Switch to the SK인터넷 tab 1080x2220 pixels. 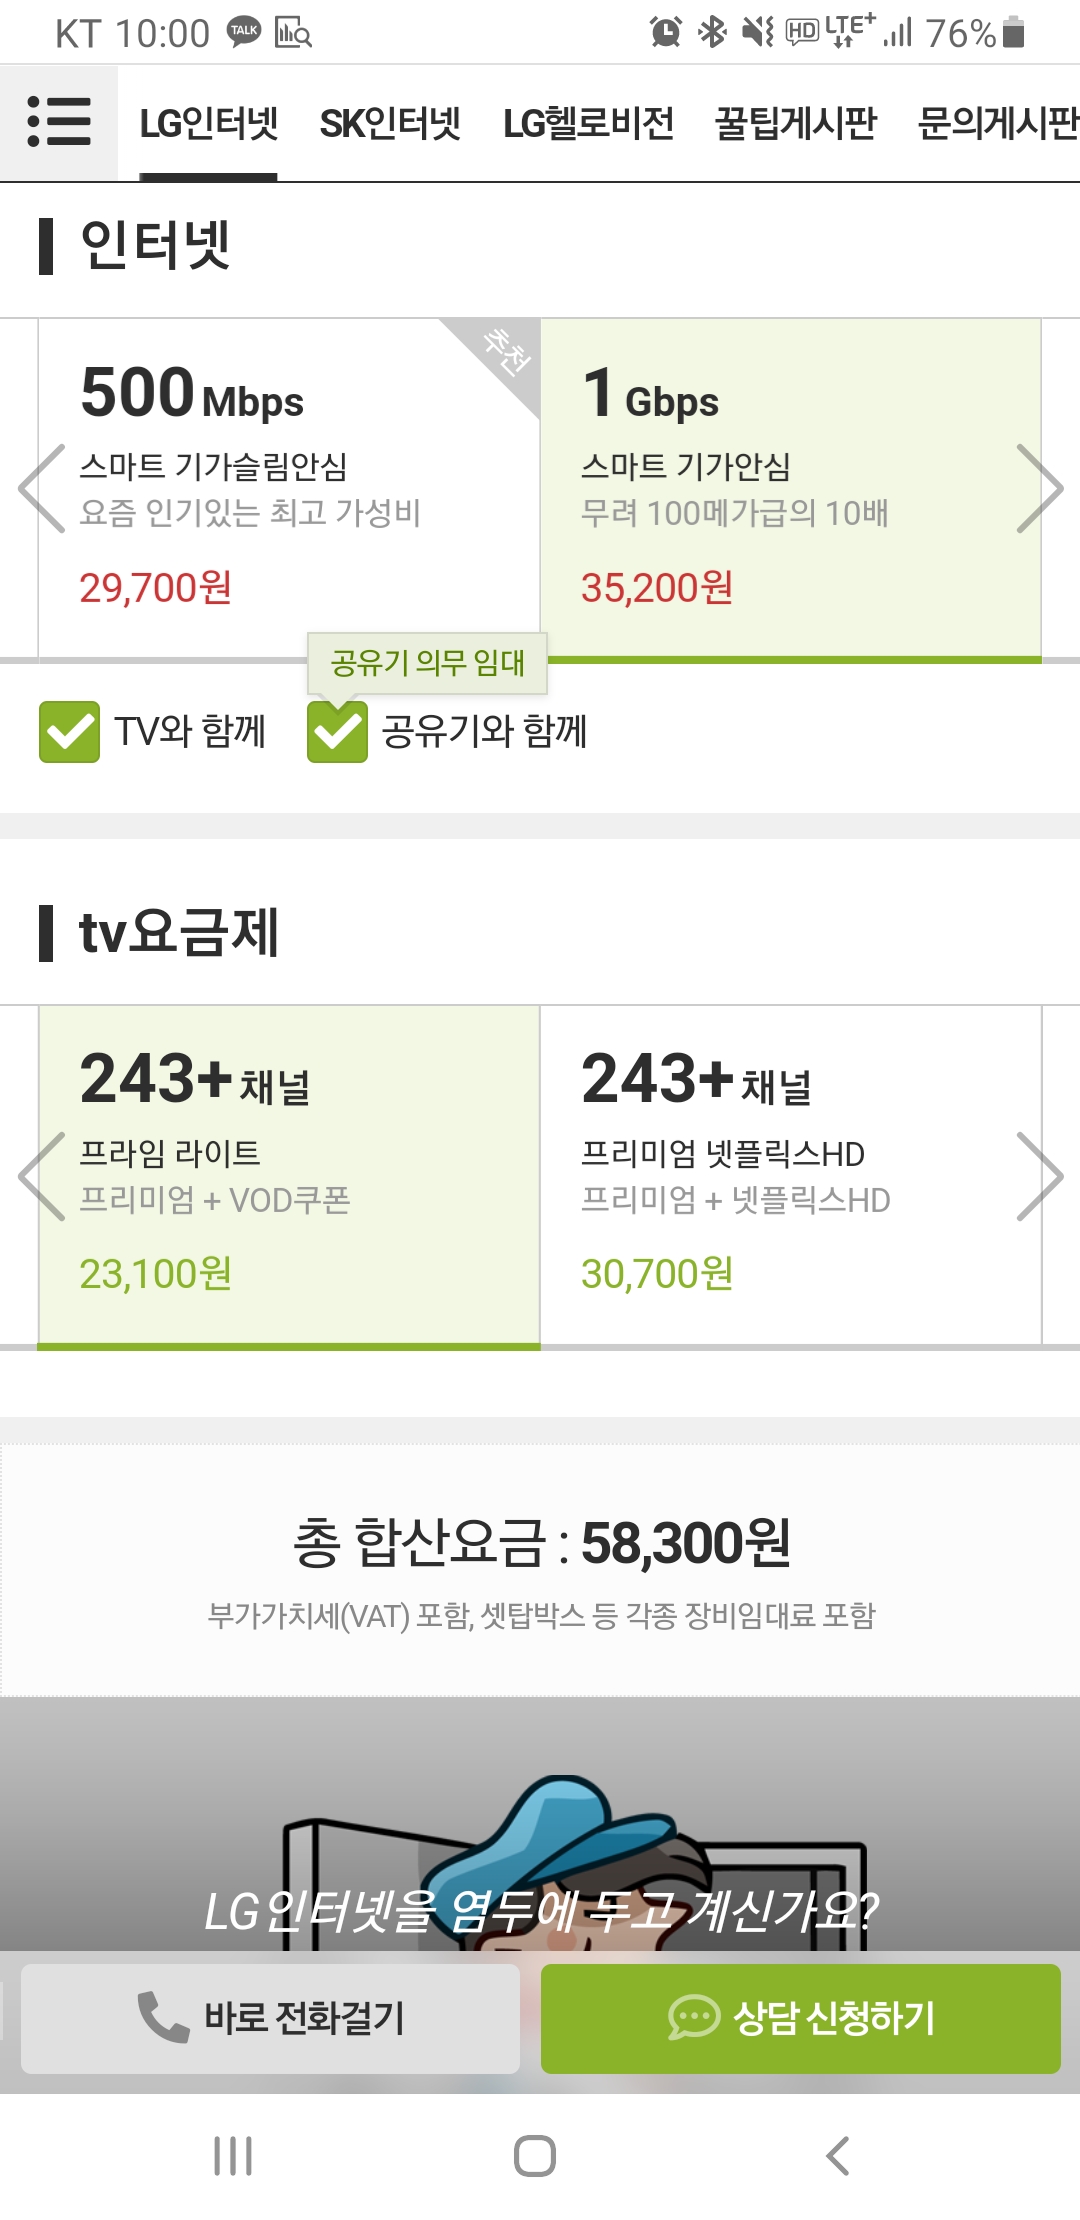[x=390, y=124]
